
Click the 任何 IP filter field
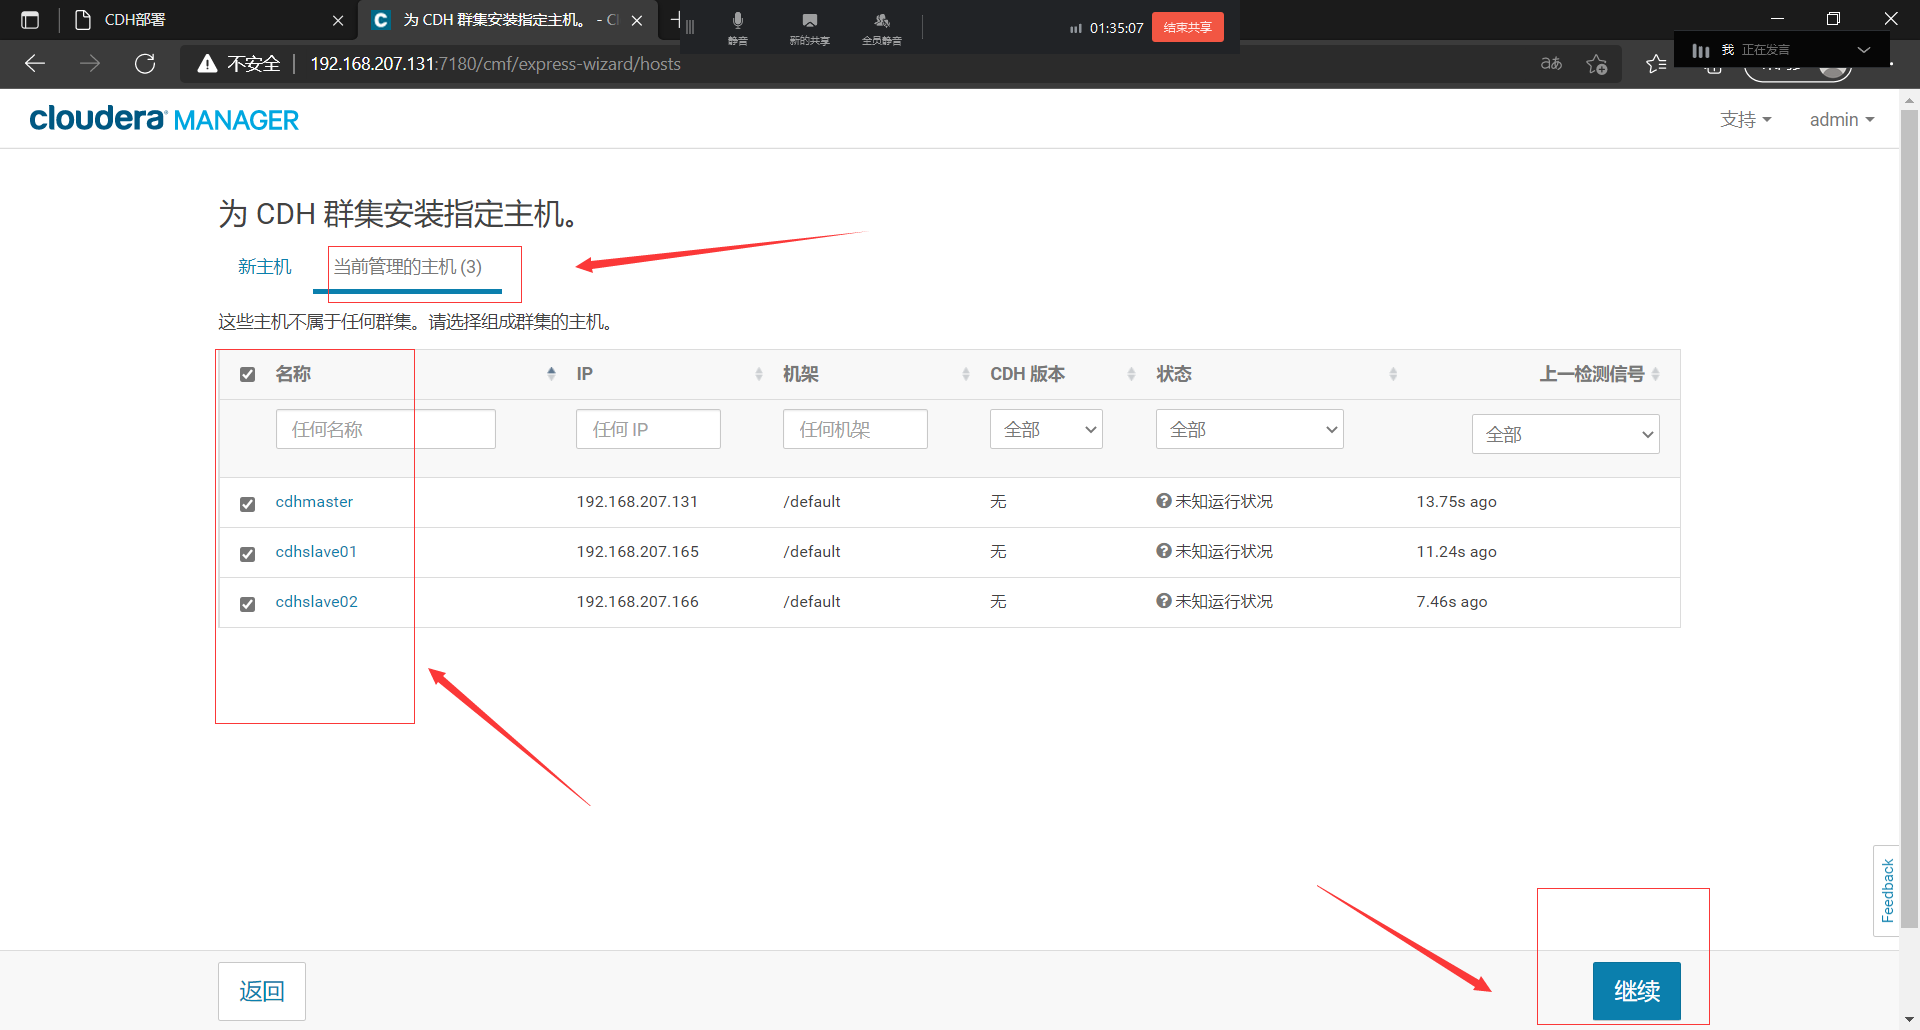pyautogui.click(x=648, y=429)
